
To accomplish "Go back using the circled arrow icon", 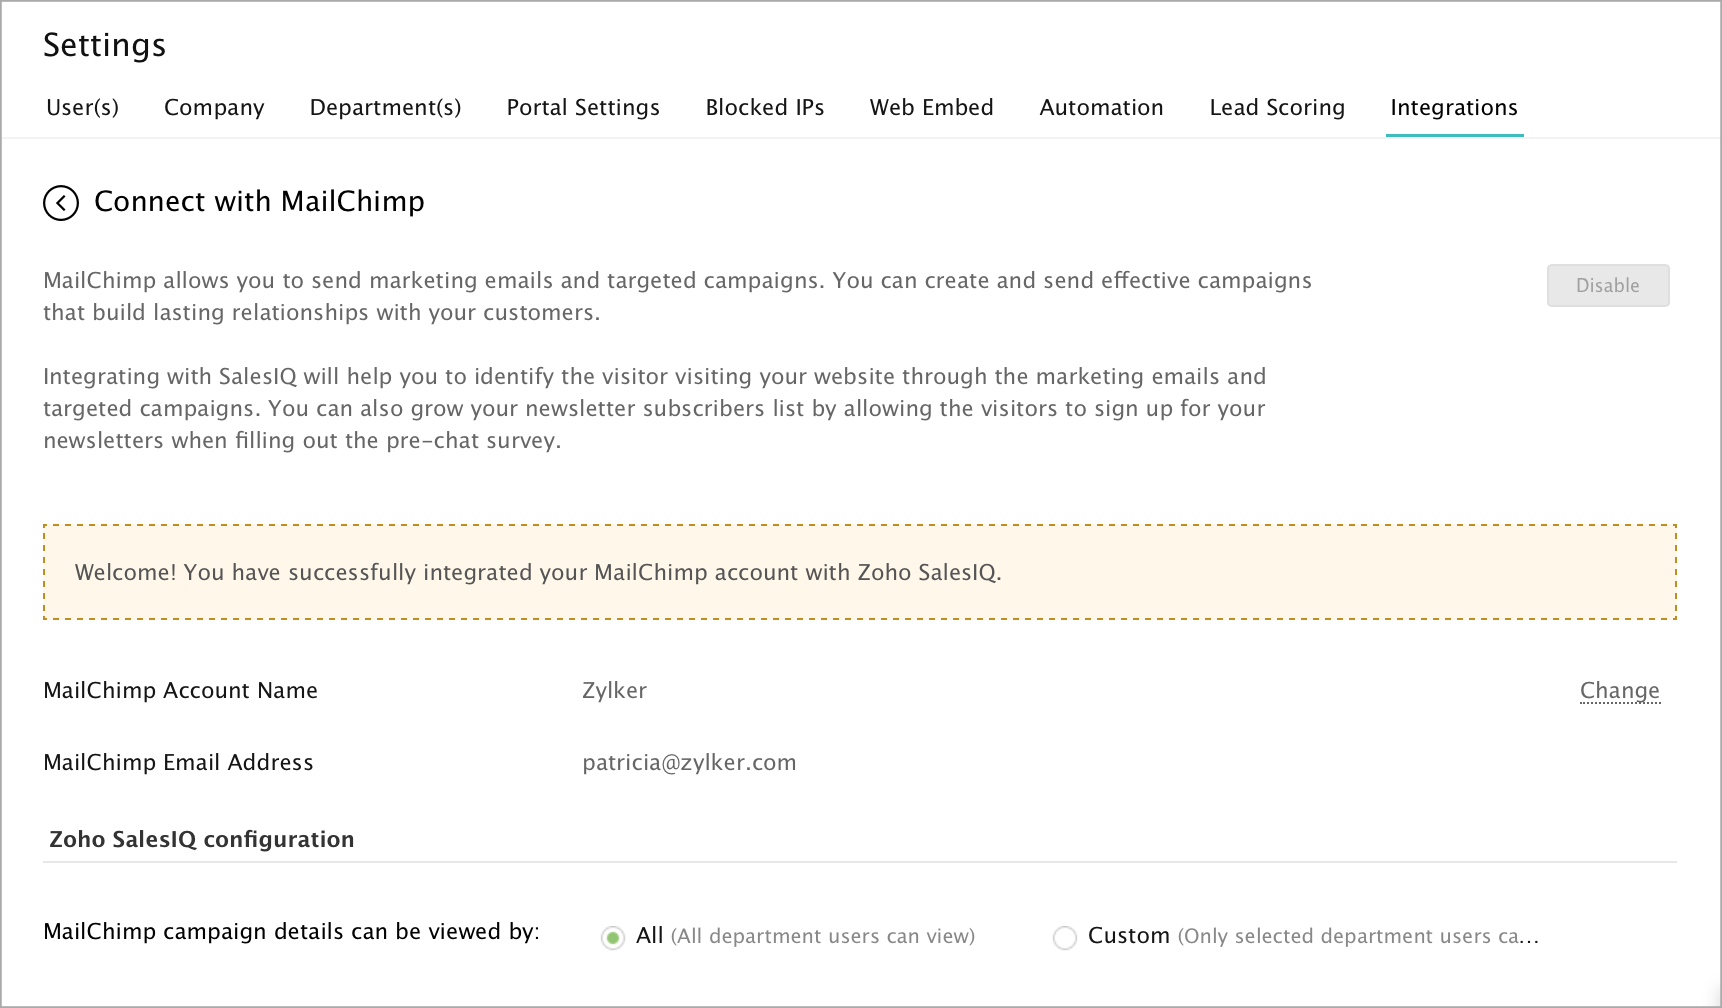I will pos(61,203).
